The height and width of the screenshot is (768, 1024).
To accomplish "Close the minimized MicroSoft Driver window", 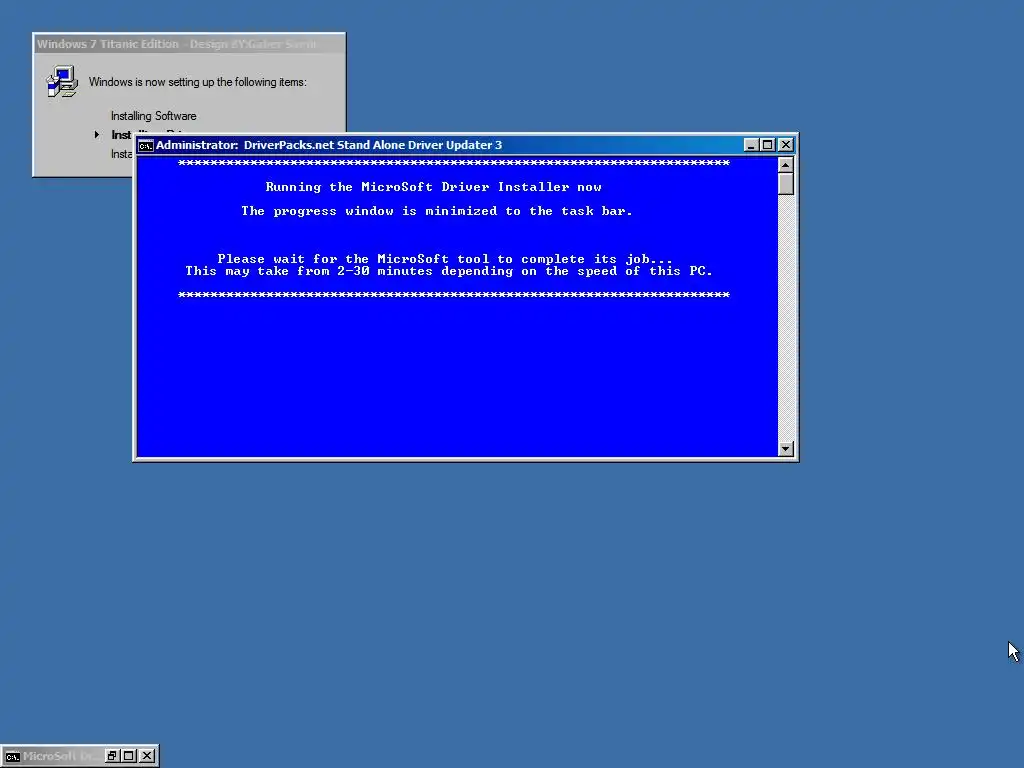I will (148, 756).
